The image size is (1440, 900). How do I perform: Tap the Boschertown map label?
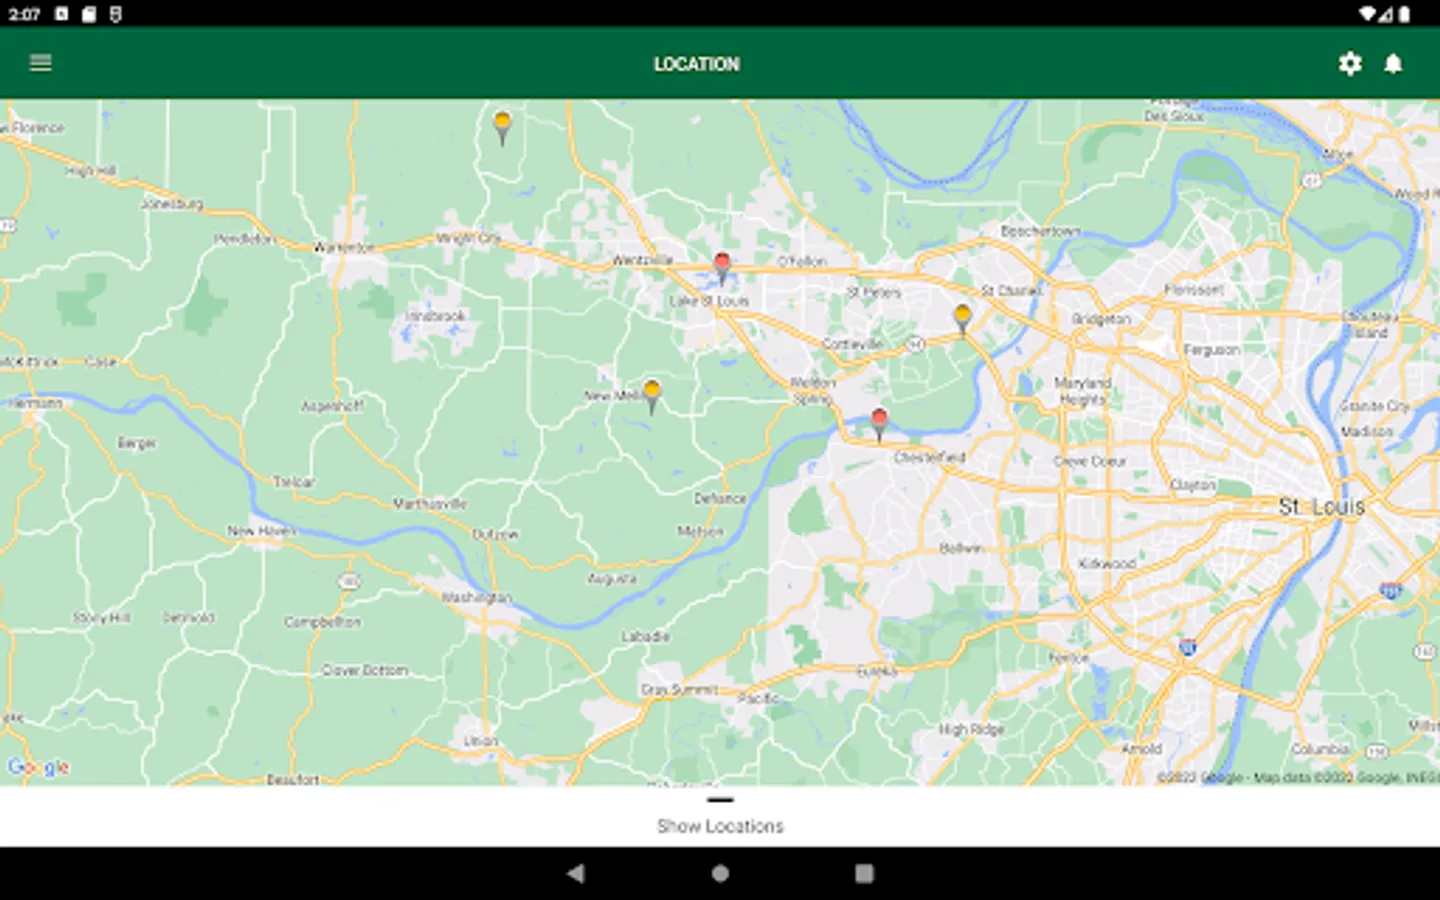[x=1041, y=231]
